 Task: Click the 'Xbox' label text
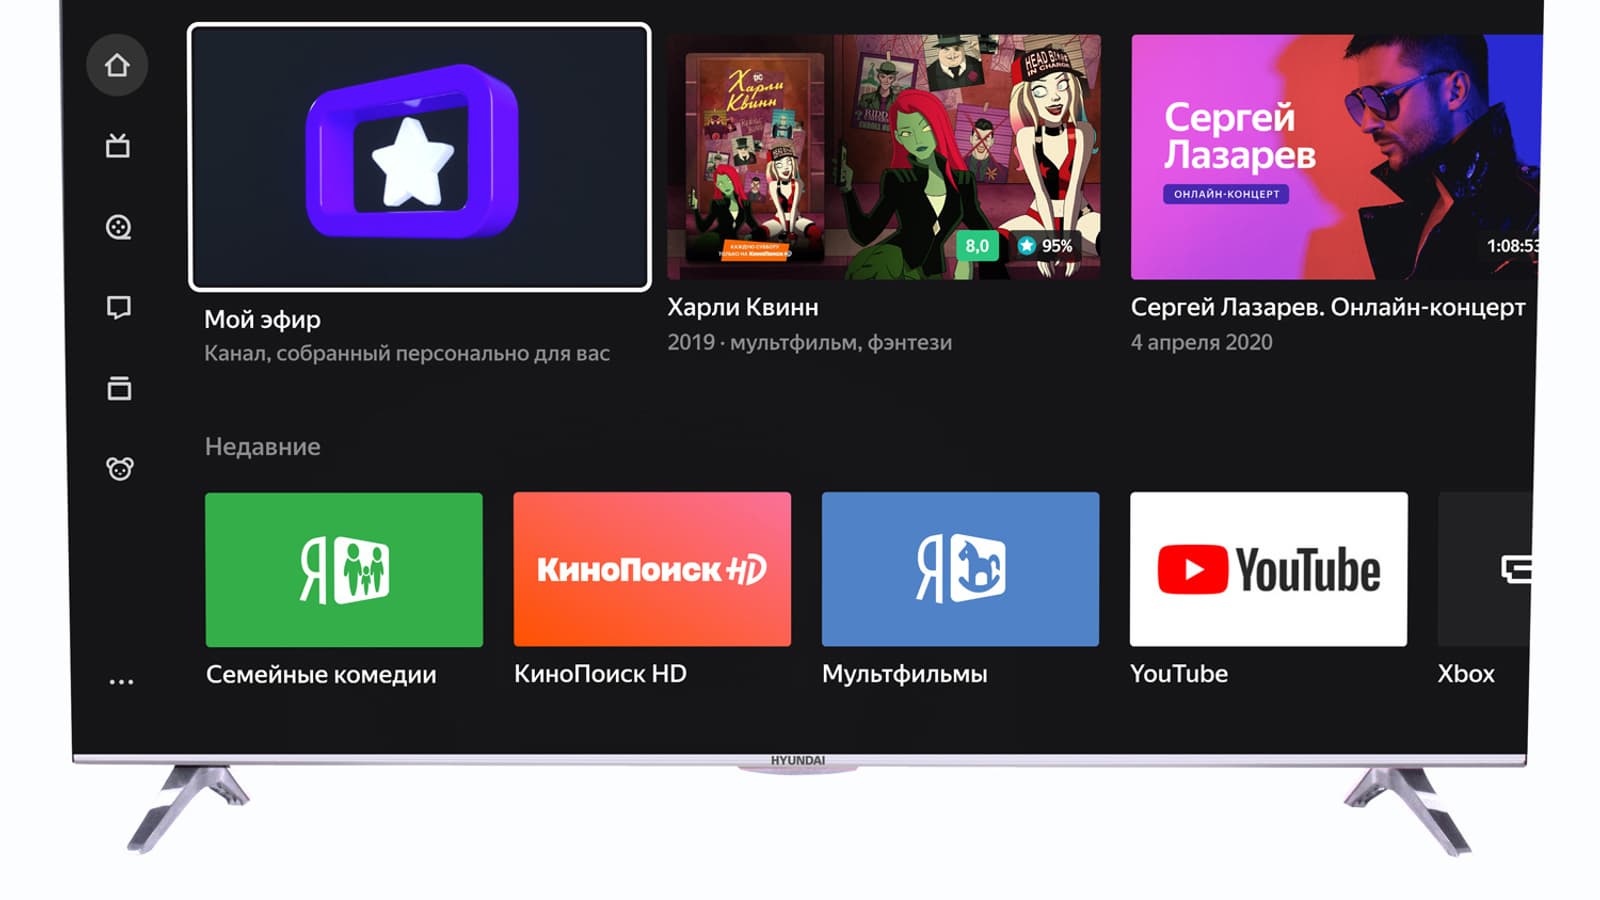(x=1466, y=674)
